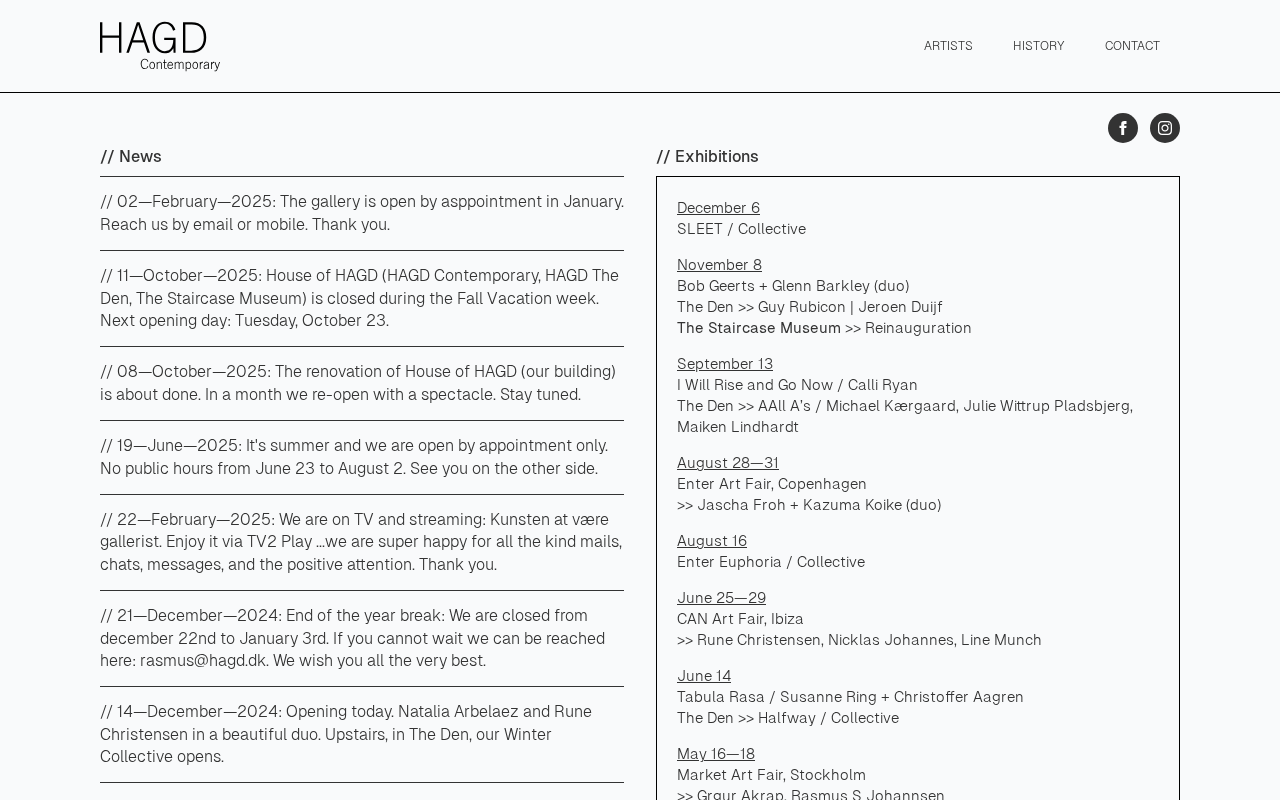
Task: Open the December 6 exhibition link
Action: click(718, 208)
